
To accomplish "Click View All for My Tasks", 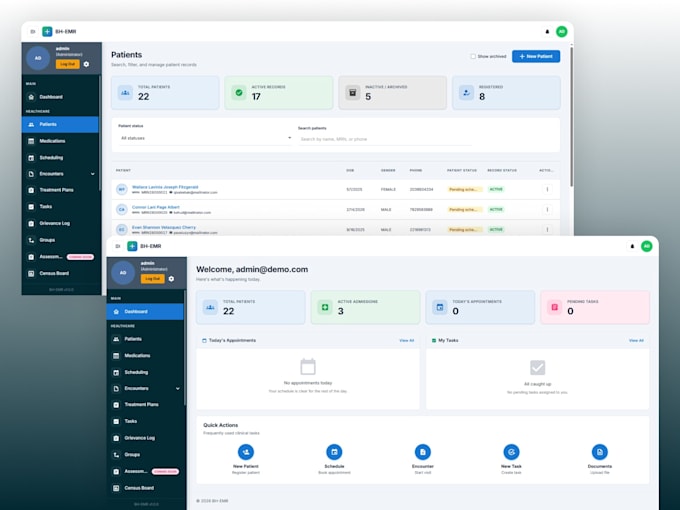I will click(x=636, y=341).
